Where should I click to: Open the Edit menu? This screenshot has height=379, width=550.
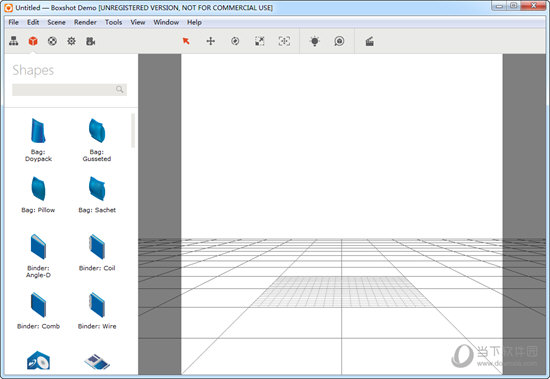33,22
